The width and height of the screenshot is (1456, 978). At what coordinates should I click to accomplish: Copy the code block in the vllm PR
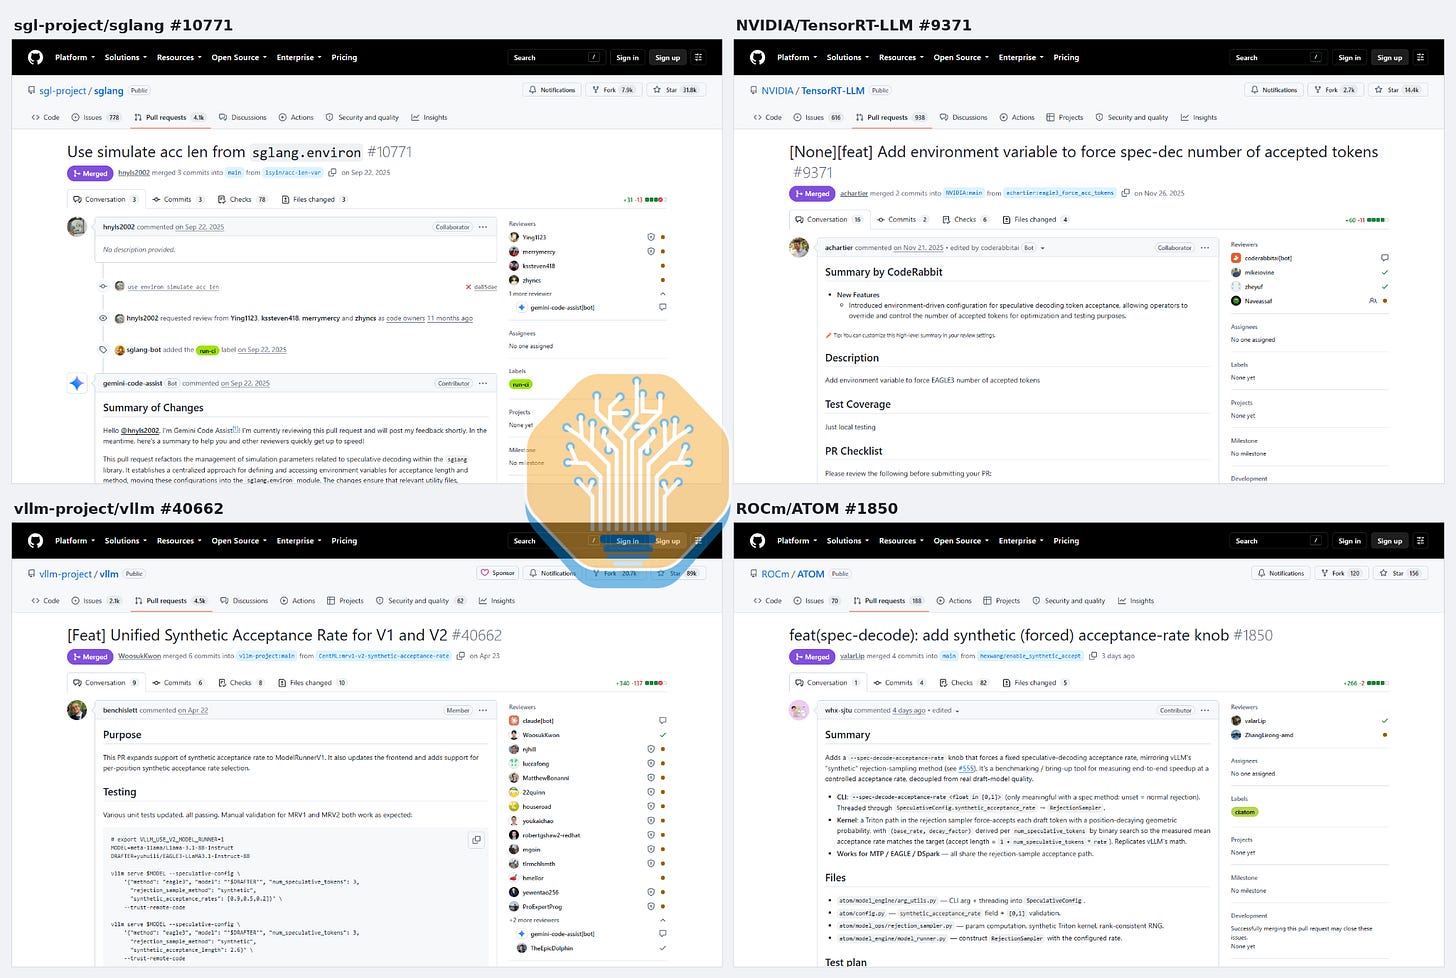click(x=477, y=840)
